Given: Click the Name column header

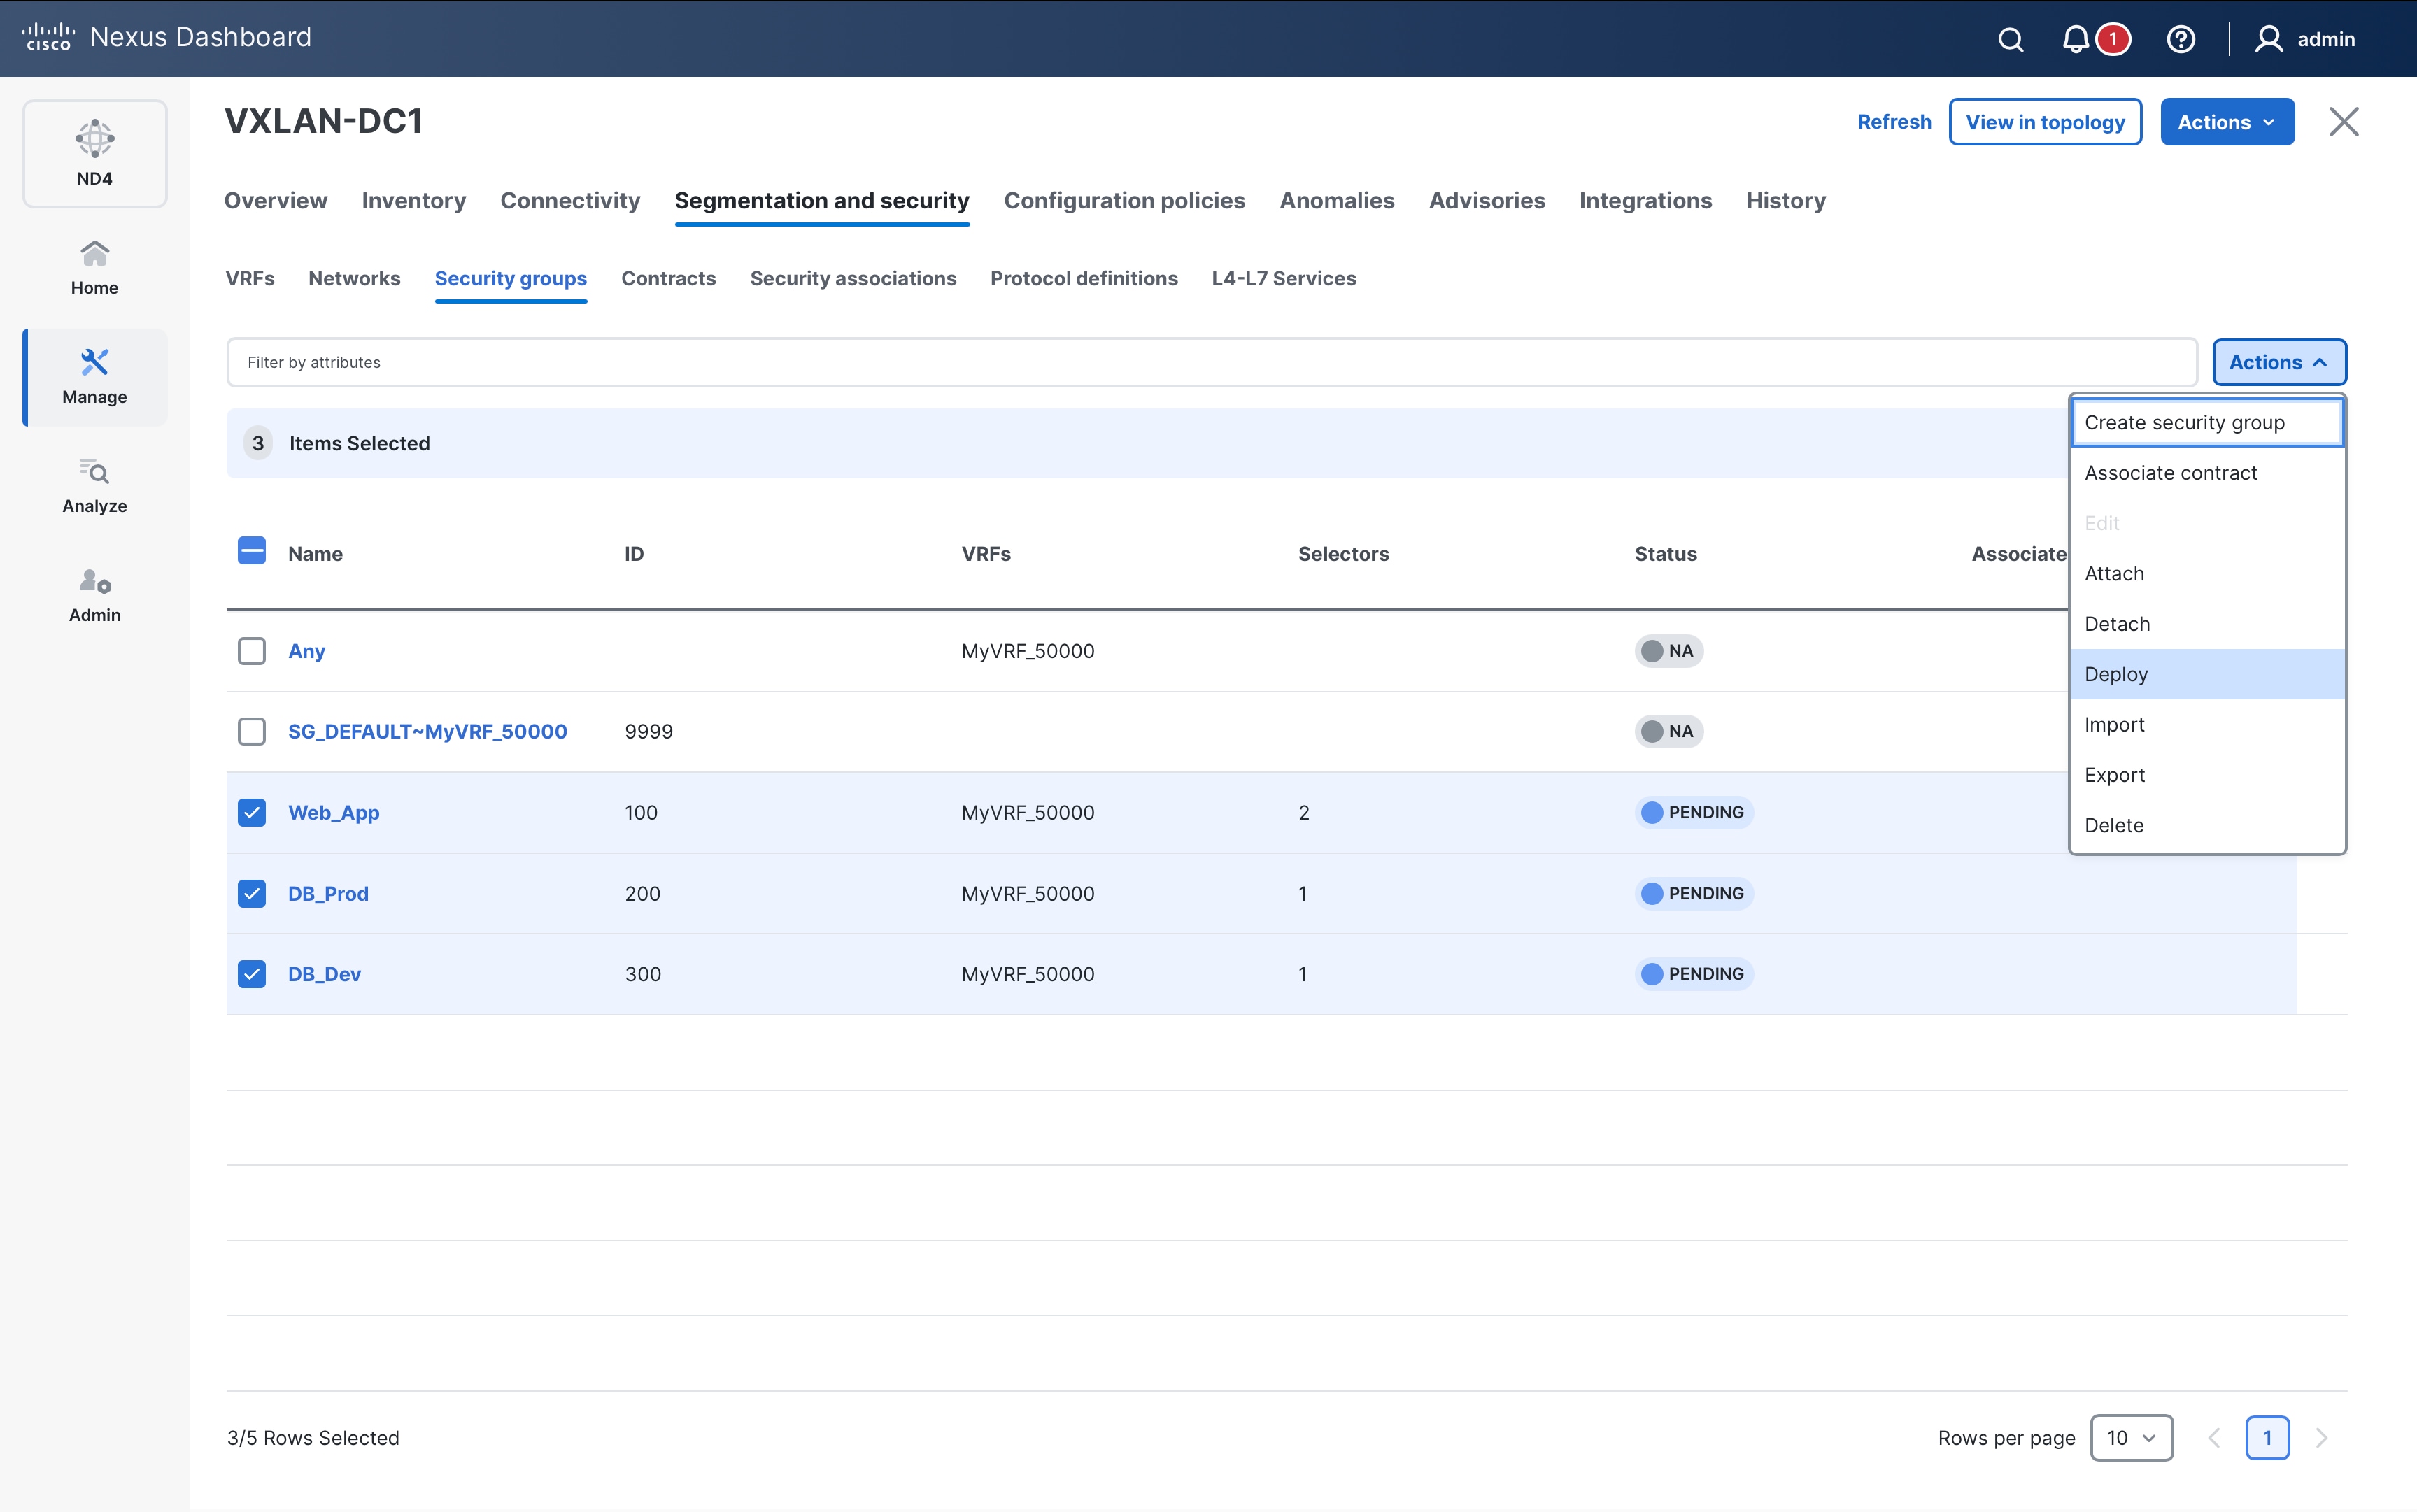Looking at the screenshot, I should 315,554.
